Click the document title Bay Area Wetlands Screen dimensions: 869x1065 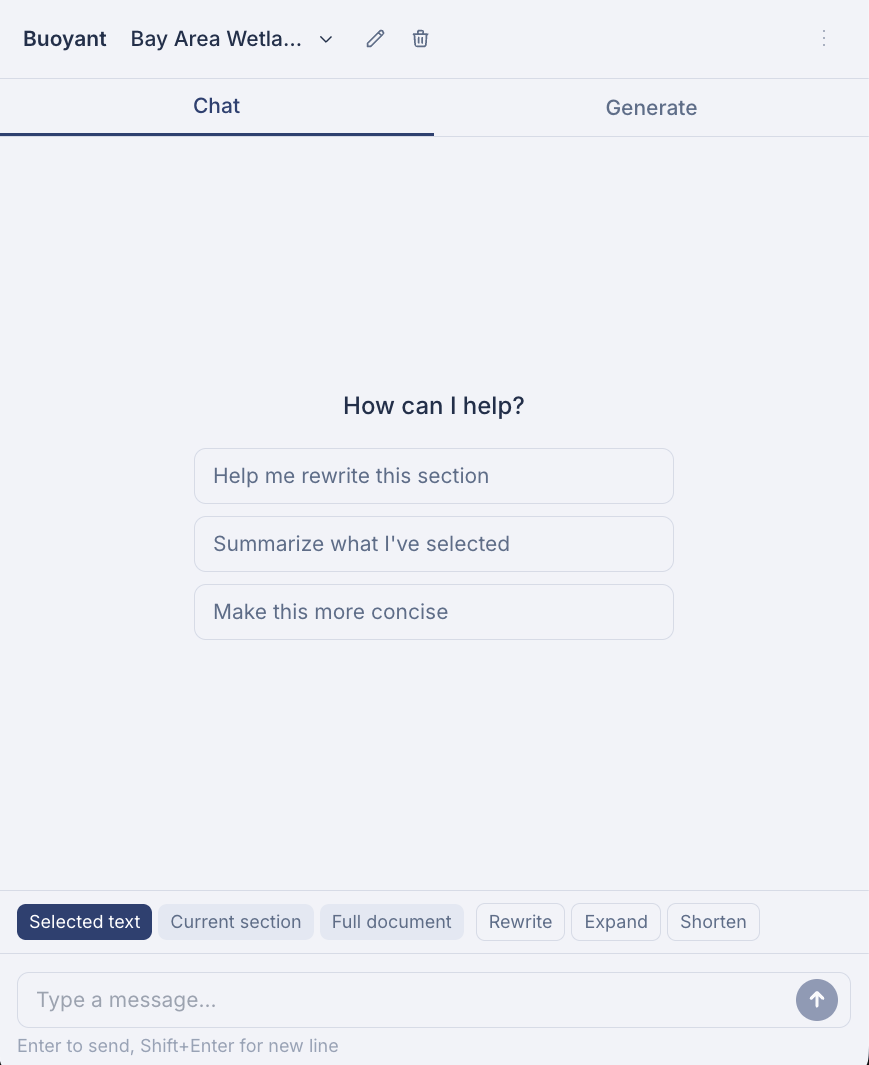[x=216, y=39]
